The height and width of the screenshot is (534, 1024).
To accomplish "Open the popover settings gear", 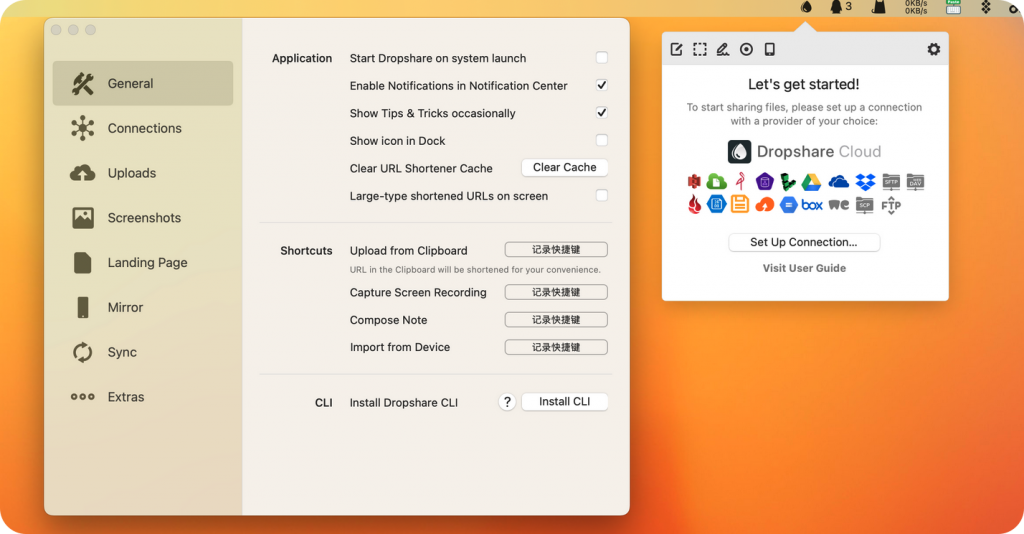I will click(x=934, y=49).
